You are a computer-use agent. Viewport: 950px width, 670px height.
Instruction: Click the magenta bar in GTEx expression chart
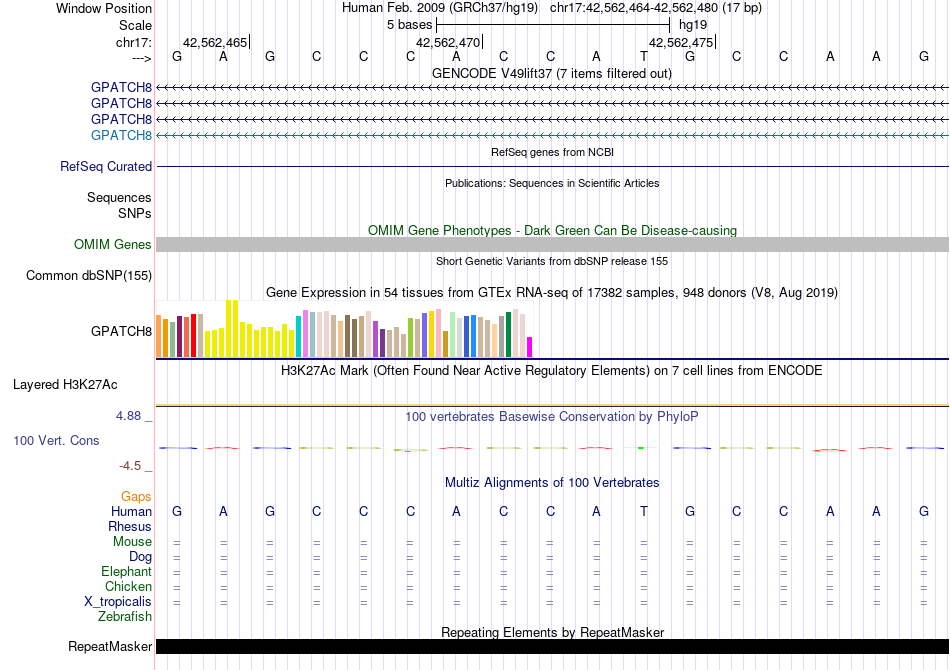(x=530, y=347)
